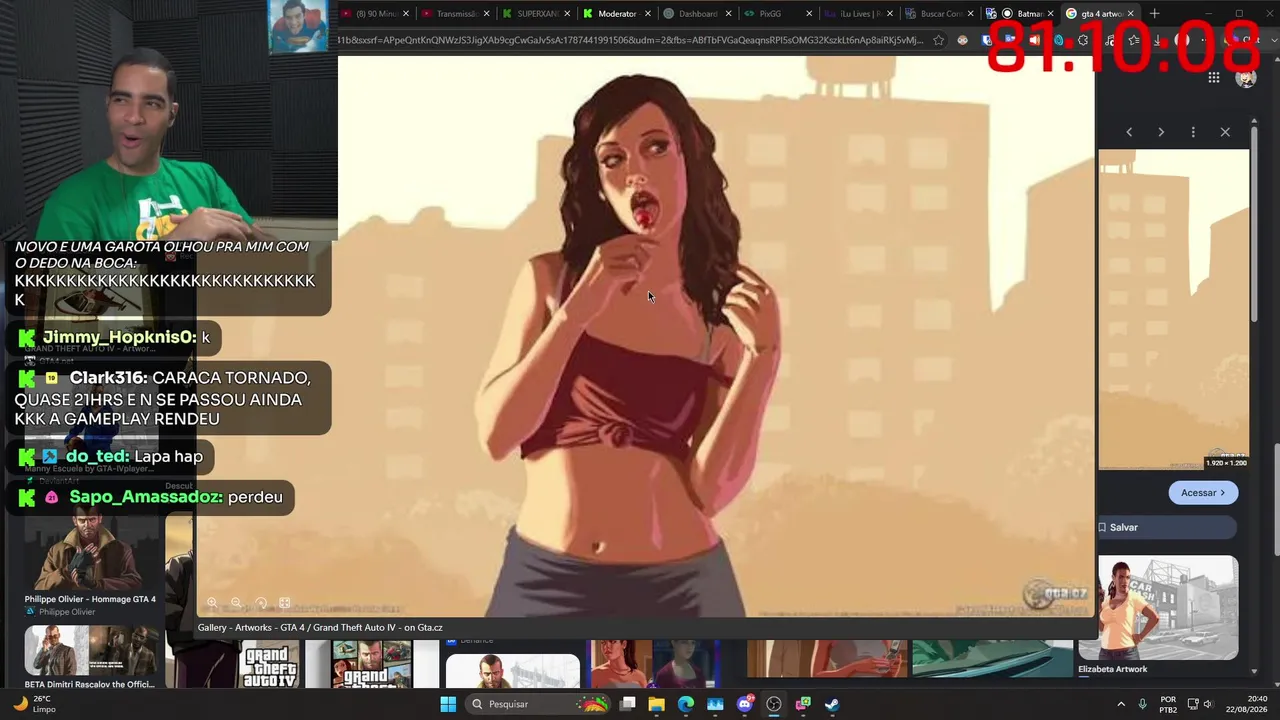Image resolution: width=1280 pixels, height=720 pixels.
Task: Switch to the iLu Lives tab
Action: (x=857, y=14)
